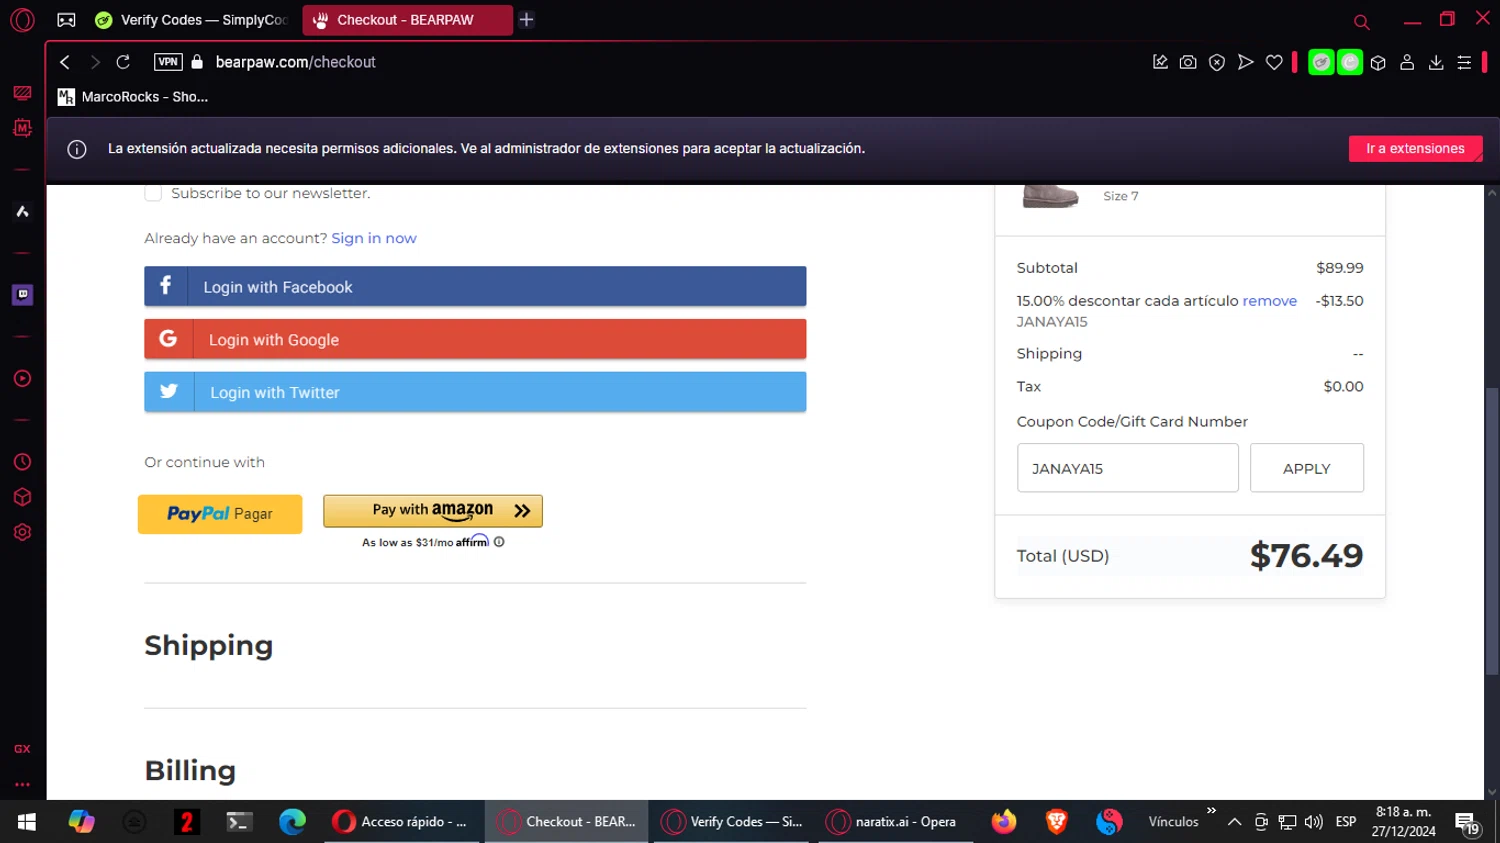1500x843 pixels.
Task: Pay using the PayPal Pagar button
Action: [x=220, y=514]
